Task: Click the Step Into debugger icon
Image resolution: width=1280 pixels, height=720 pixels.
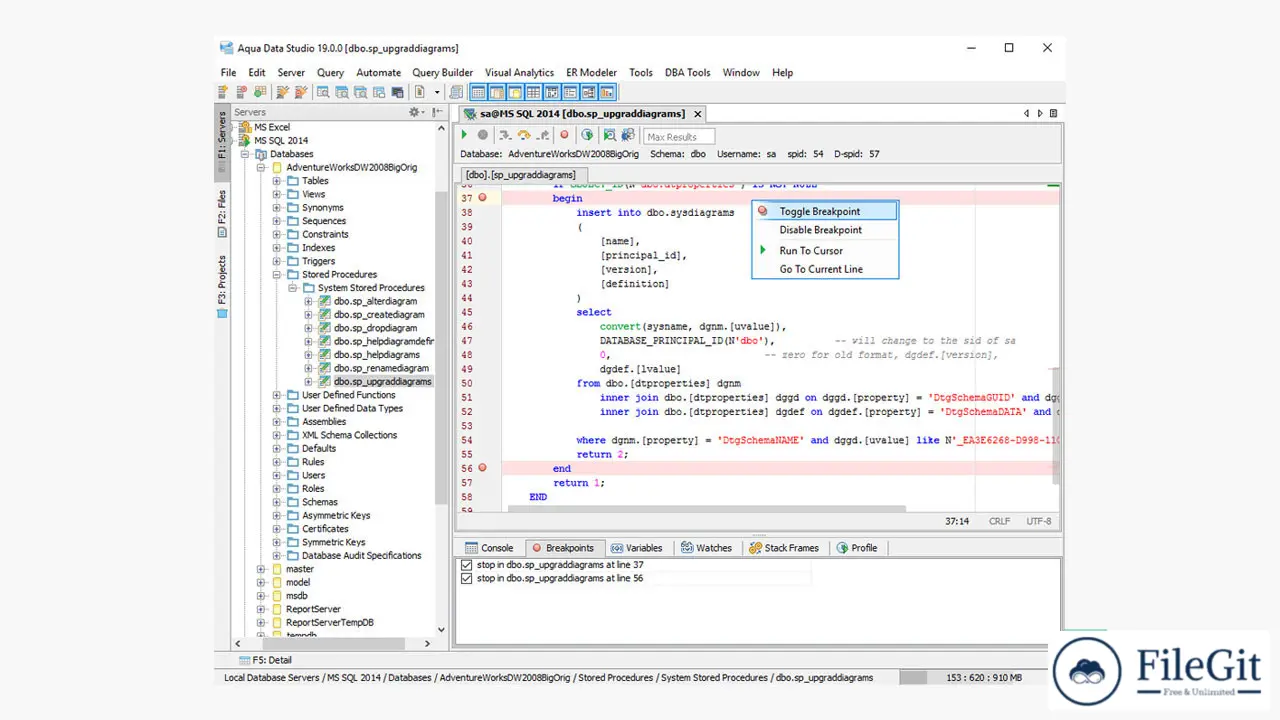Action: pos(505,135)
